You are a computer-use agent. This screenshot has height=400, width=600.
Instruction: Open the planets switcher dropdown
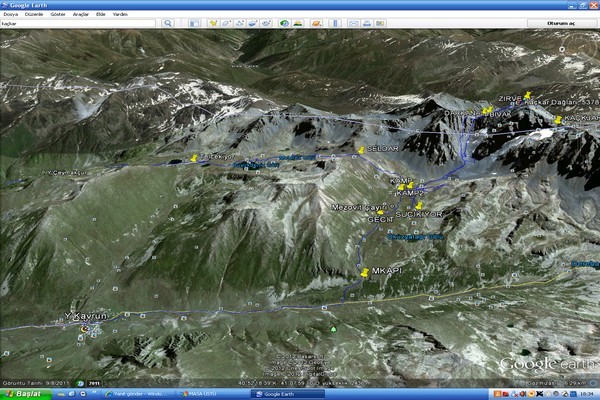pos(316,22)
